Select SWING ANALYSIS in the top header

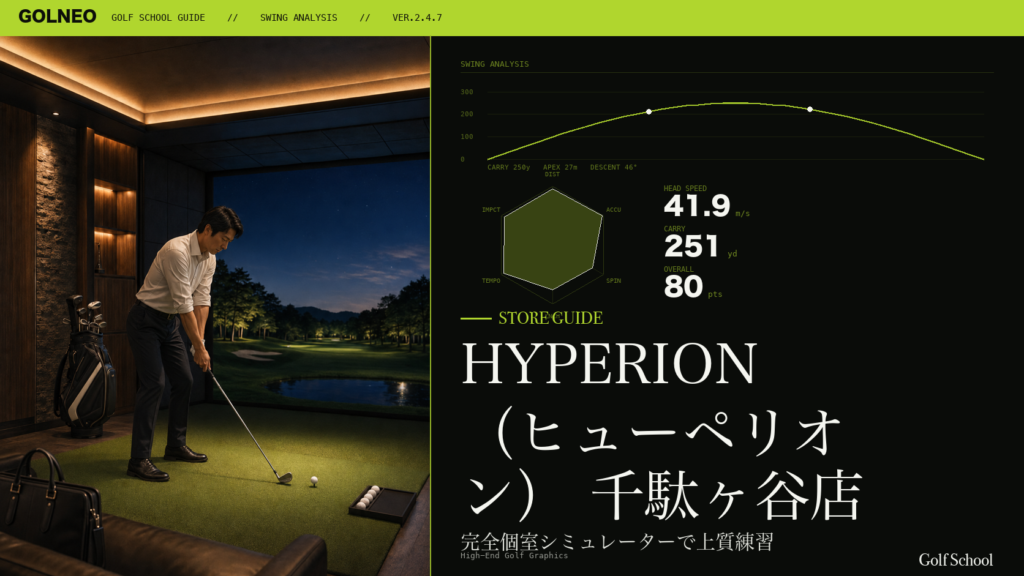point(298,18)
